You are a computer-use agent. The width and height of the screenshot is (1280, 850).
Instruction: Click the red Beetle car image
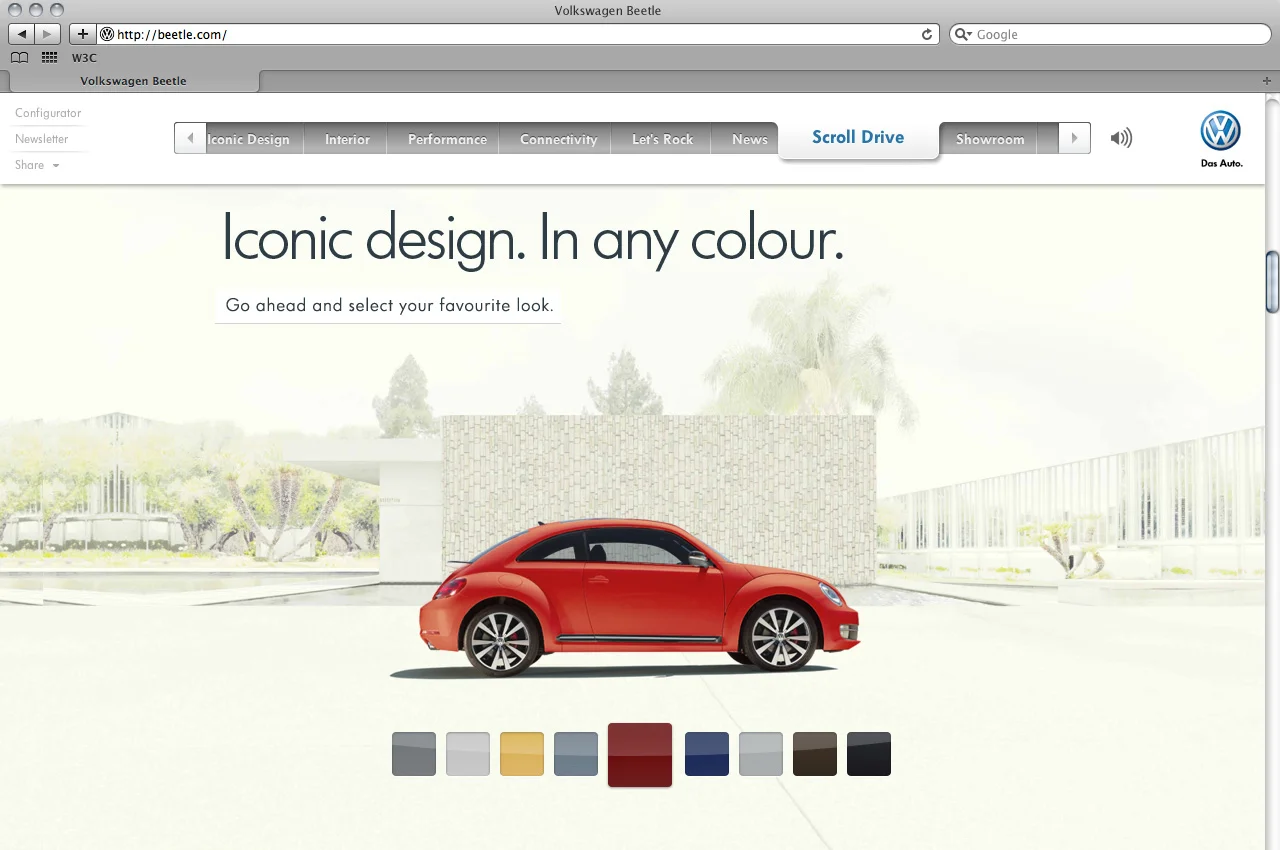[x=638, y=597]
